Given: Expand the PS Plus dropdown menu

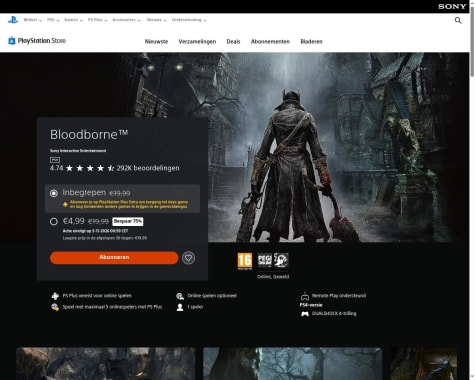Looking at the screenshot, I should click(97, 20).
